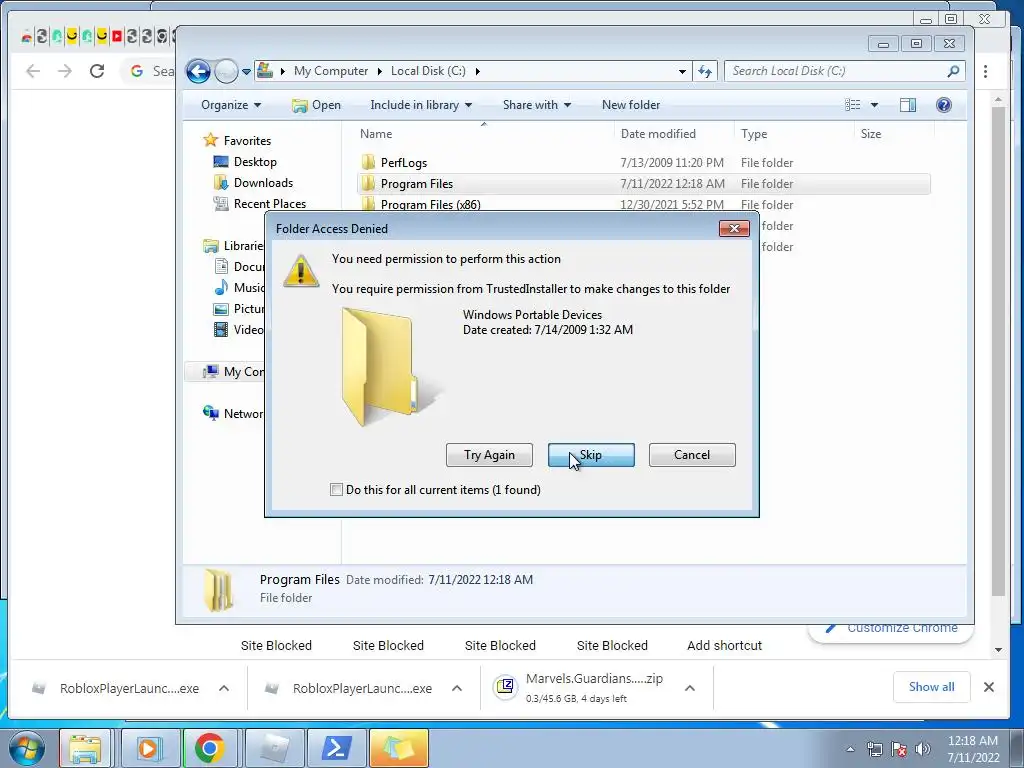Click the Chrome back arrow
Screen dimensions: 1024x768
(33, 71)
